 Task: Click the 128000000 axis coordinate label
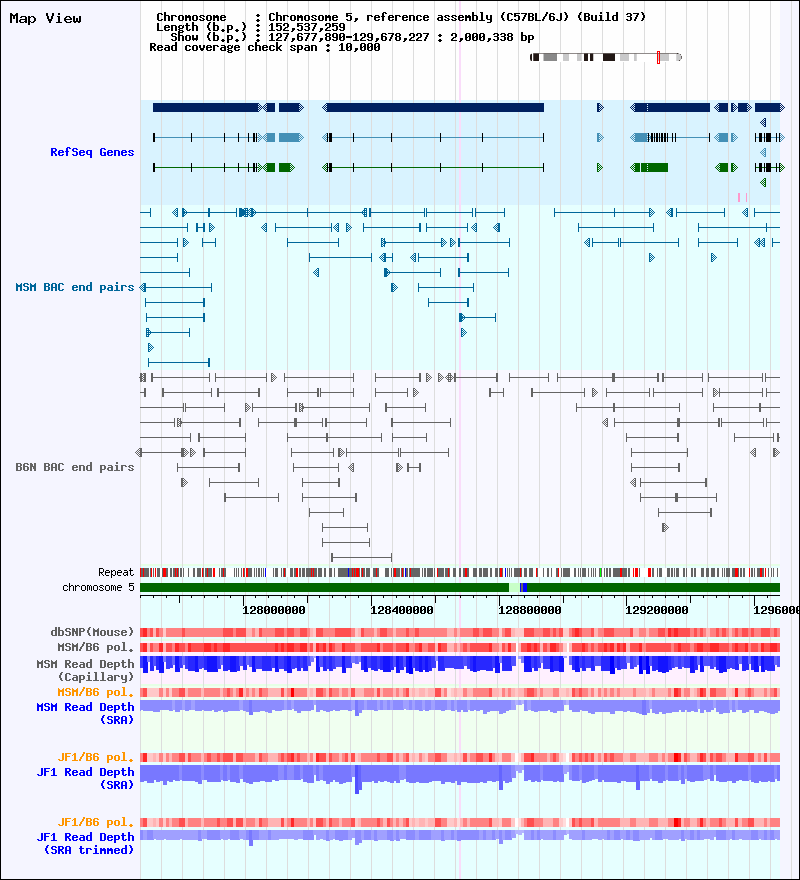point(274,610)
